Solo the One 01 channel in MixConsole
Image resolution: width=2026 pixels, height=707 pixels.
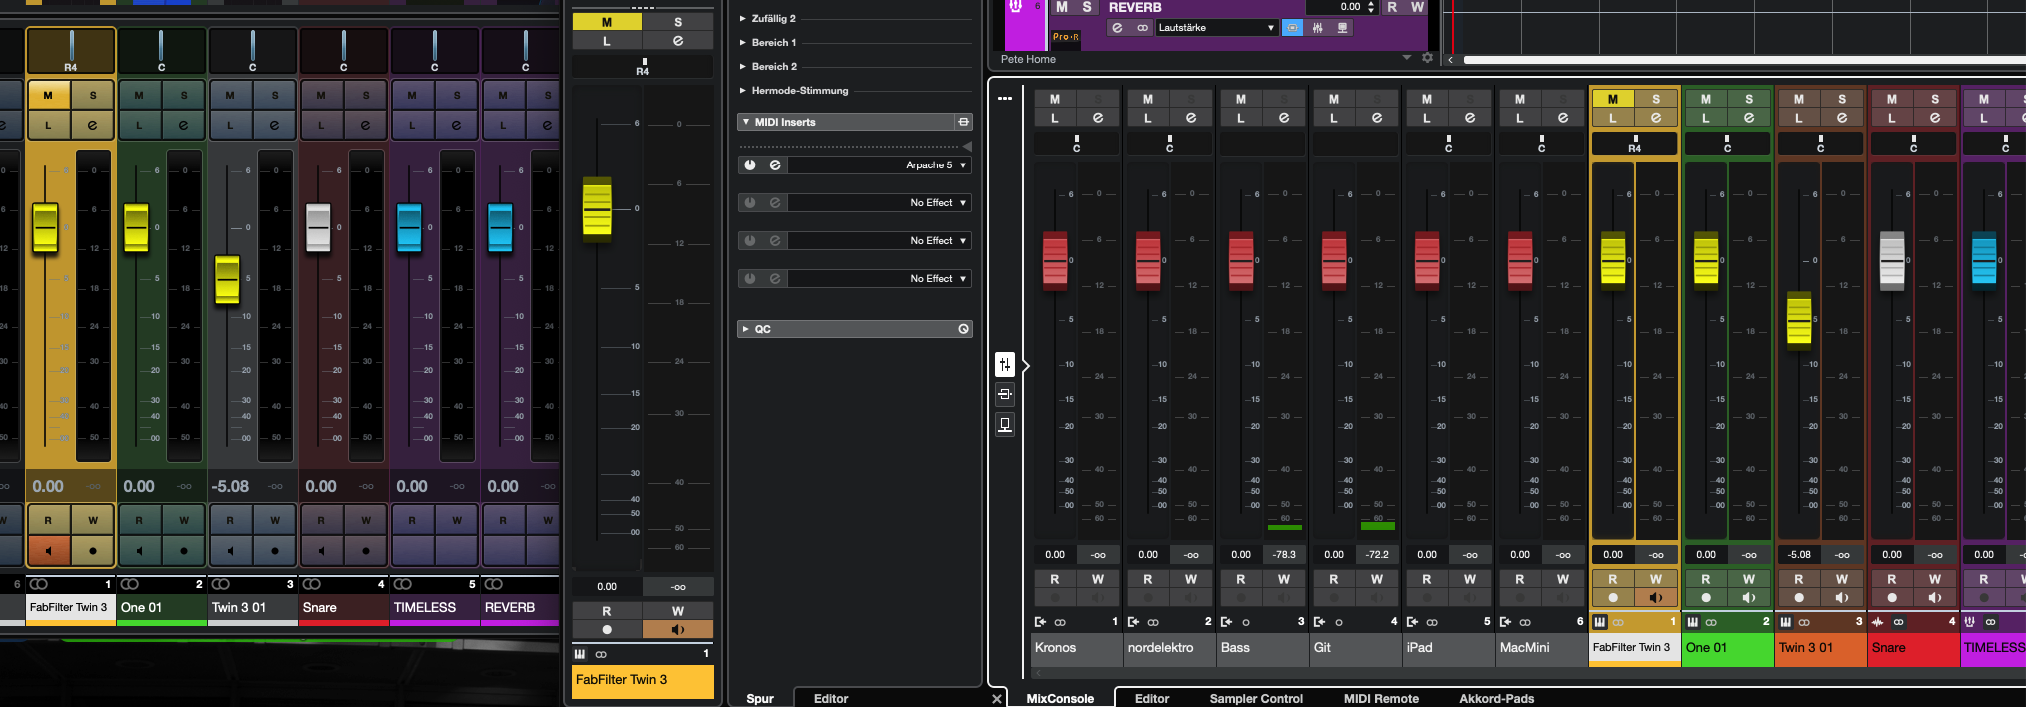click(1748, 99)
